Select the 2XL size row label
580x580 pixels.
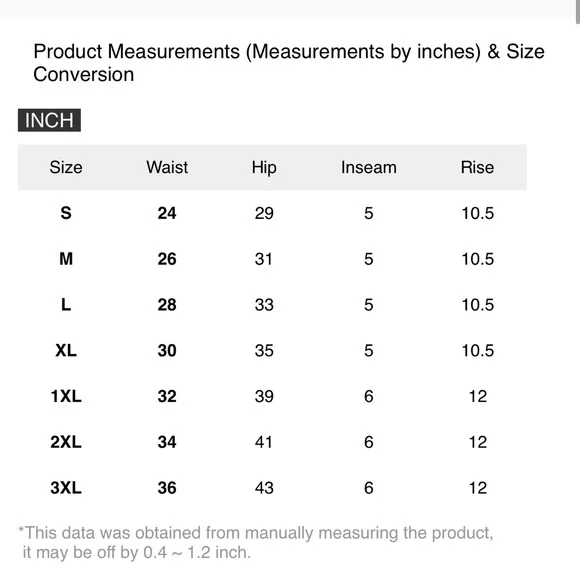coord(66,442)
